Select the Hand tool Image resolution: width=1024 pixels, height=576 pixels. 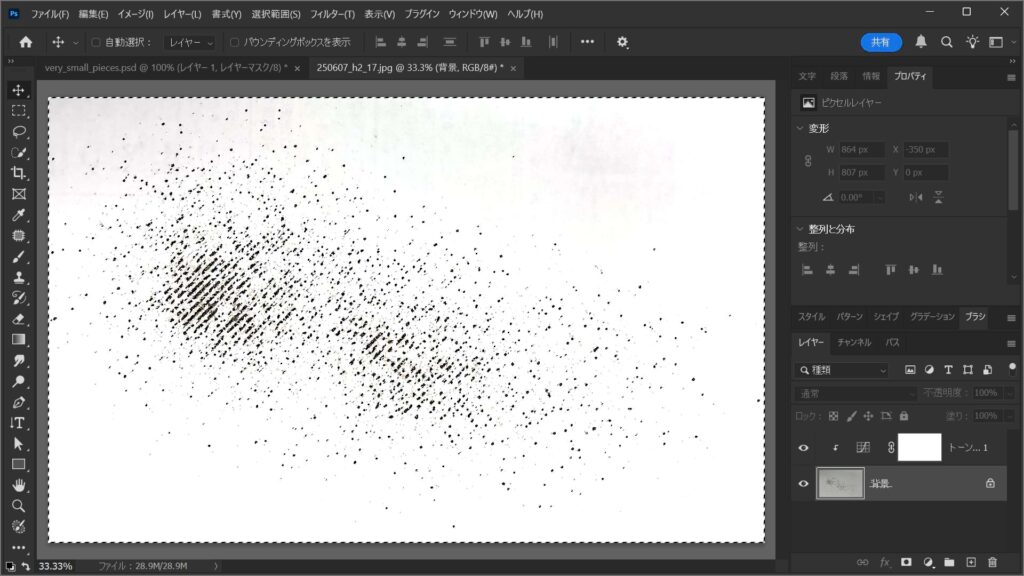tap(18, 485)
